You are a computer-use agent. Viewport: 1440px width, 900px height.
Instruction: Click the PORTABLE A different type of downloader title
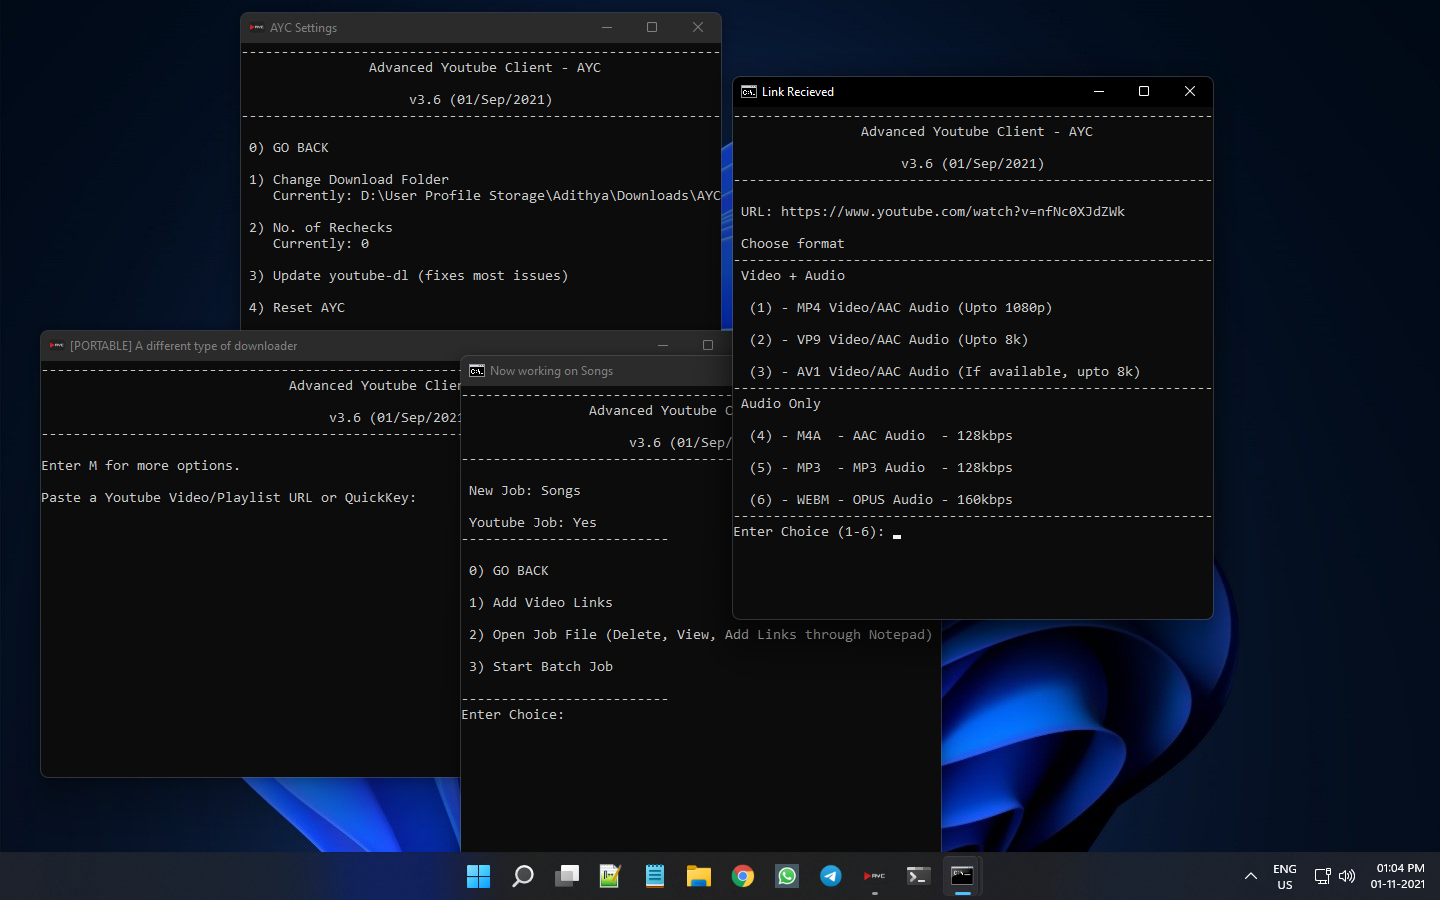tap(183, 346)
